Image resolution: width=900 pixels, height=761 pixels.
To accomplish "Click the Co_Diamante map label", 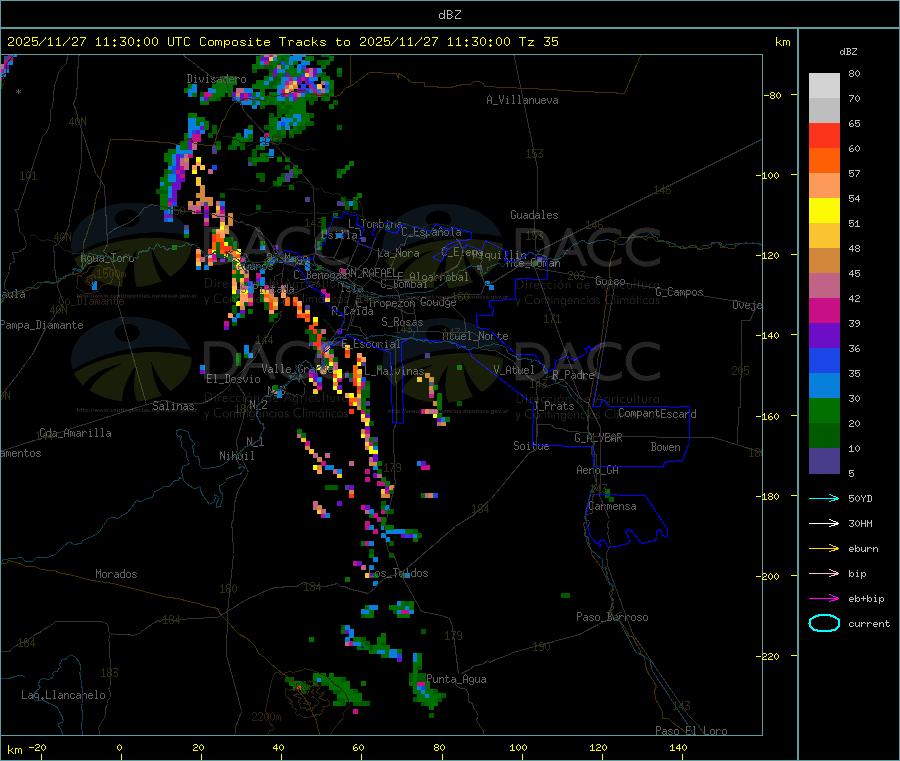I will point(91,302).
